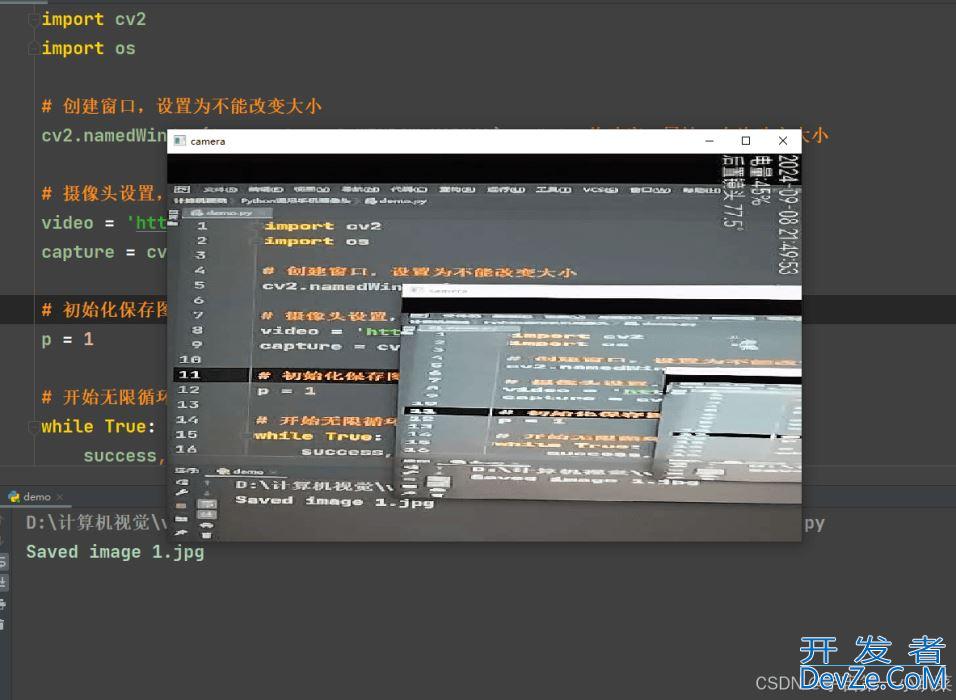
Task: Click the p = 1 code line
Action: click(68, 340)
